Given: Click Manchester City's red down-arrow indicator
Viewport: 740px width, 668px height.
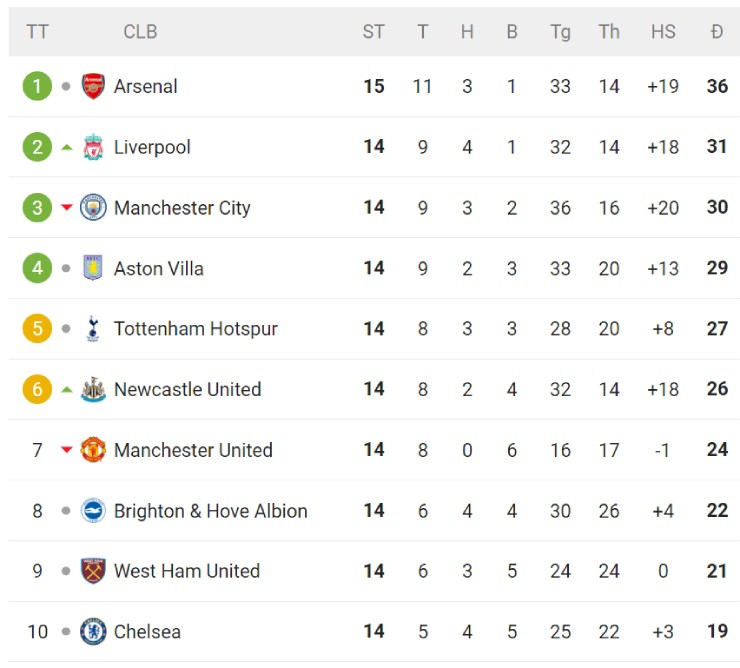Looking at the screenshot, I should [x=67, y=208].
